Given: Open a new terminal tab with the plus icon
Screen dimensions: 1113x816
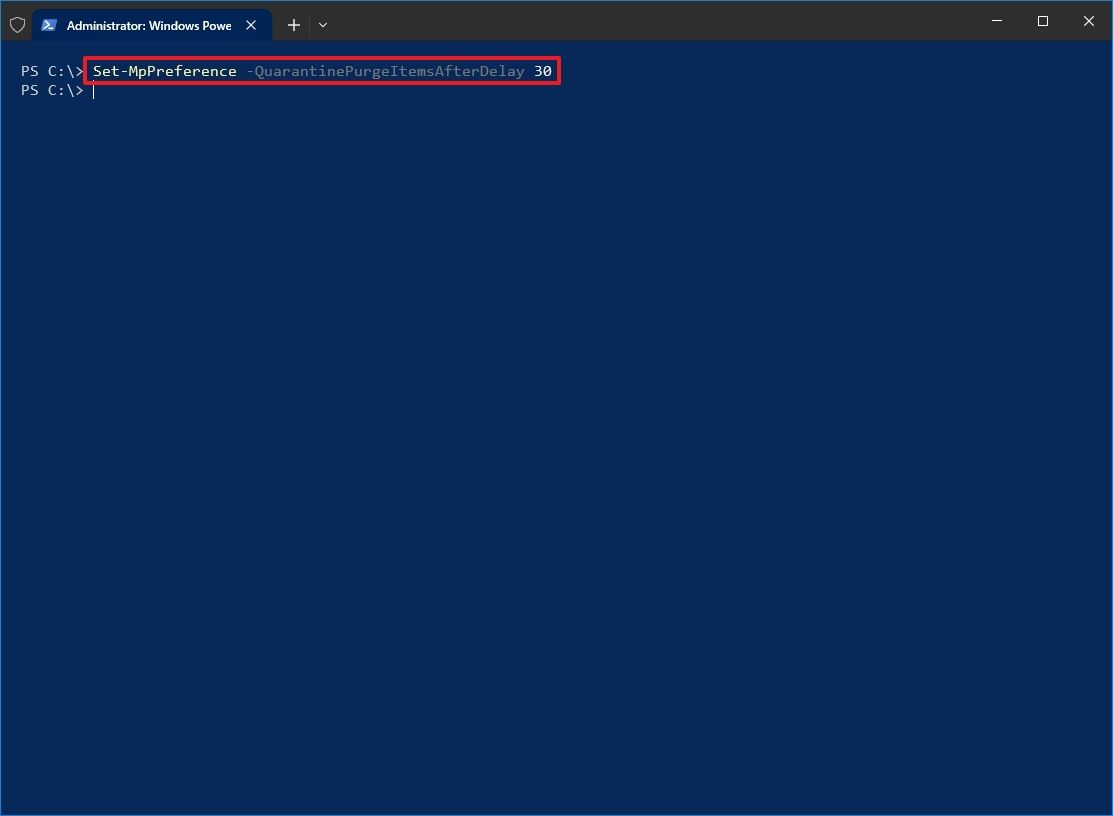Looking at the screenshot, I should [x=293, y=24].
